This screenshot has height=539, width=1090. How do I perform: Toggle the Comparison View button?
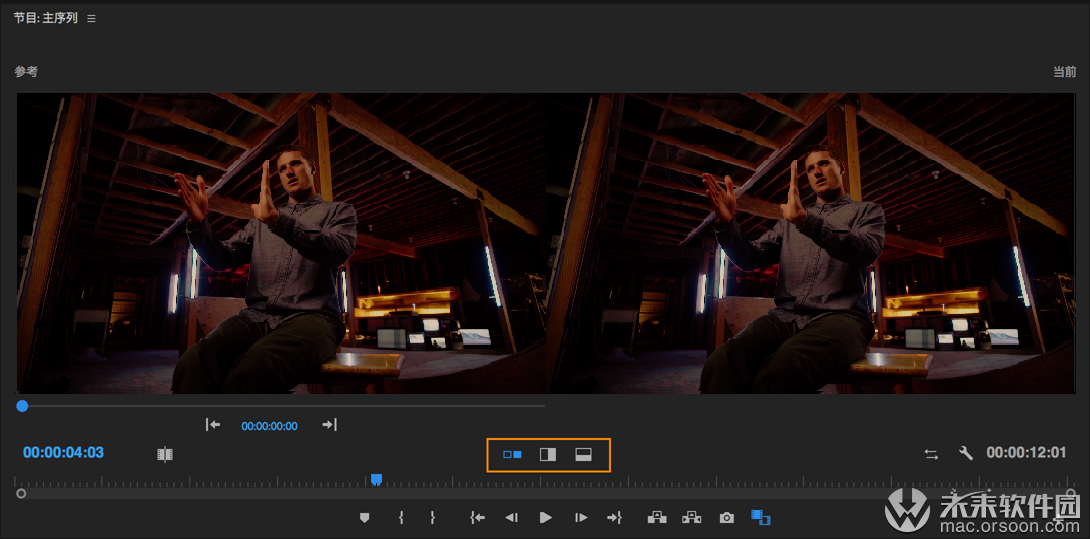click(x=761, y=517)
